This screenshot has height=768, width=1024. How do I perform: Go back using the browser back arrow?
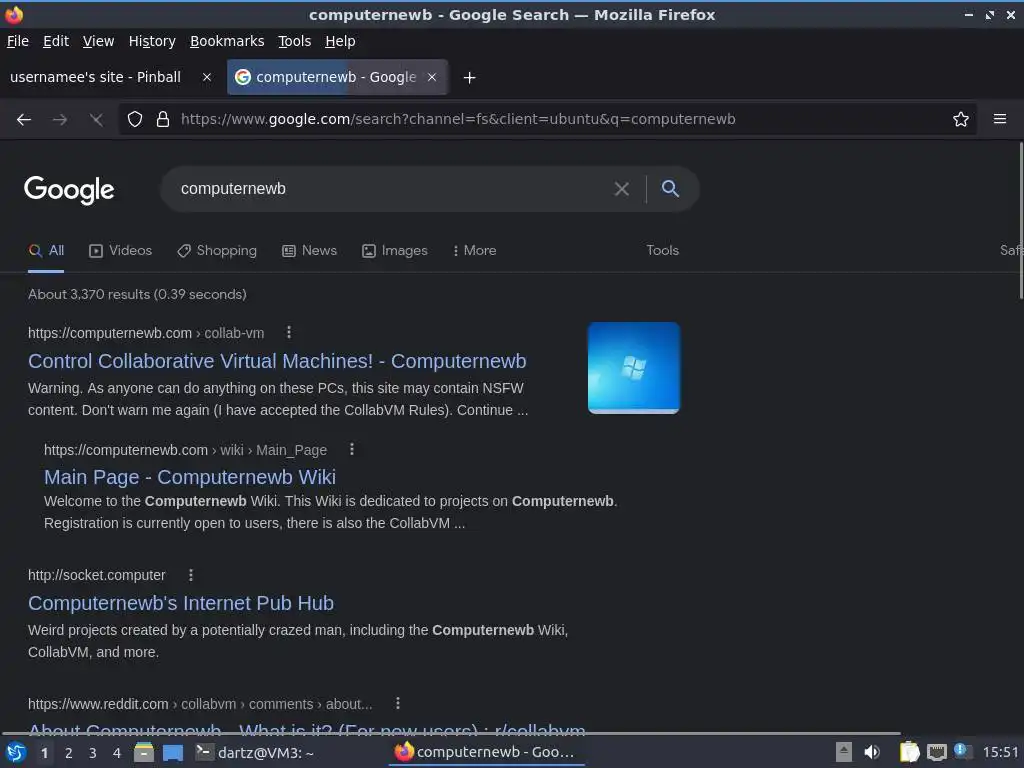coord(24,119)
